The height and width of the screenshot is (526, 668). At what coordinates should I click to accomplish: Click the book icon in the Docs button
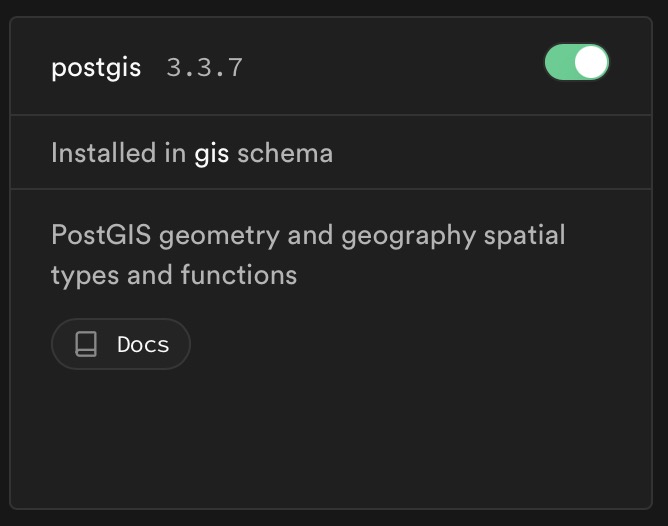pyautogui.click(x=86, y=345)
